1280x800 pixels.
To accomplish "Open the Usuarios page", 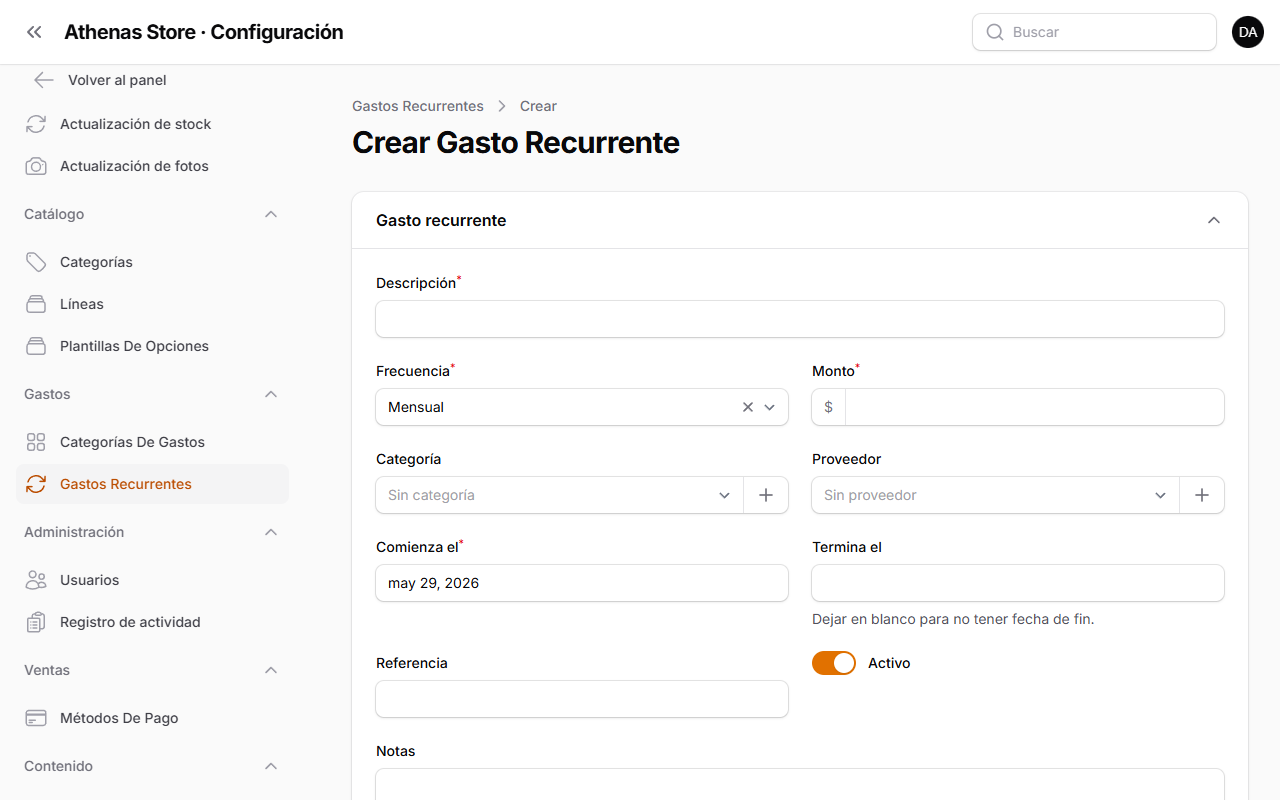I will (x=152, y=580).
